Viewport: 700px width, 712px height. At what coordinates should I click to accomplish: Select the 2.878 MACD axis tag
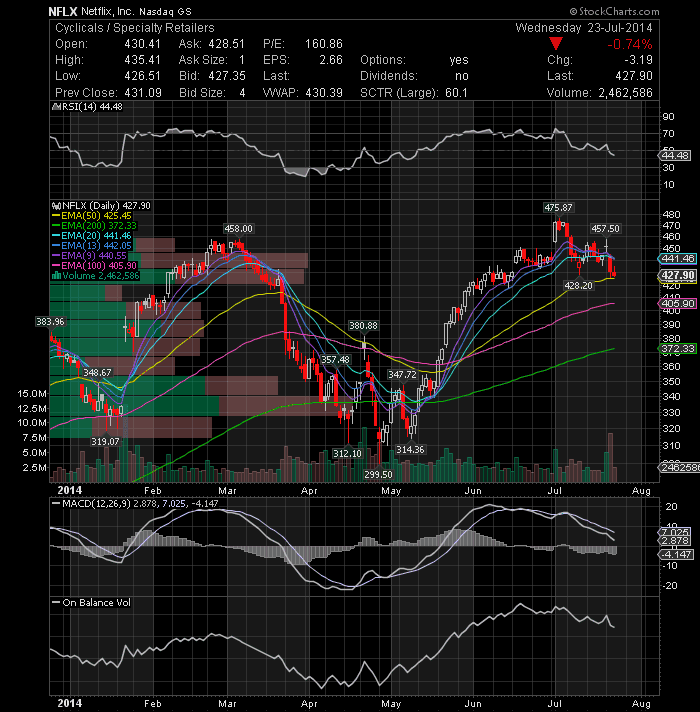(x=675, y=541)
